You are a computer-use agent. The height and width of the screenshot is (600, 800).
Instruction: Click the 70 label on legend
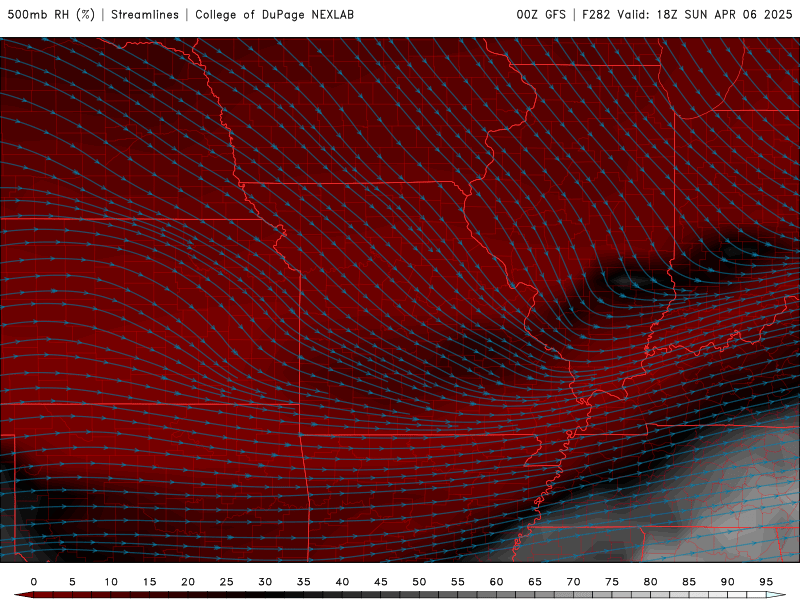[x=573, y=582]
